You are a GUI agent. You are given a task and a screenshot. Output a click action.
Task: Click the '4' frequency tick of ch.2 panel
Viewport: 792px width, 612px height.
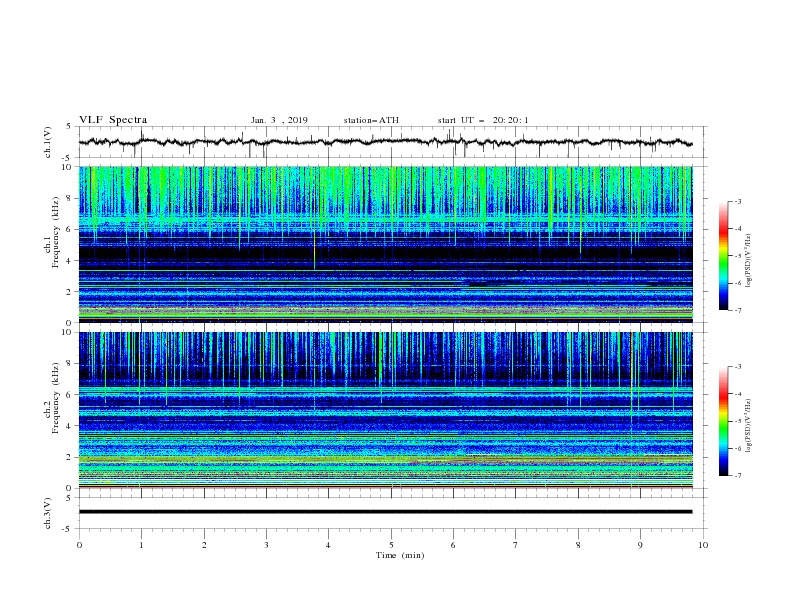point(69,426)
